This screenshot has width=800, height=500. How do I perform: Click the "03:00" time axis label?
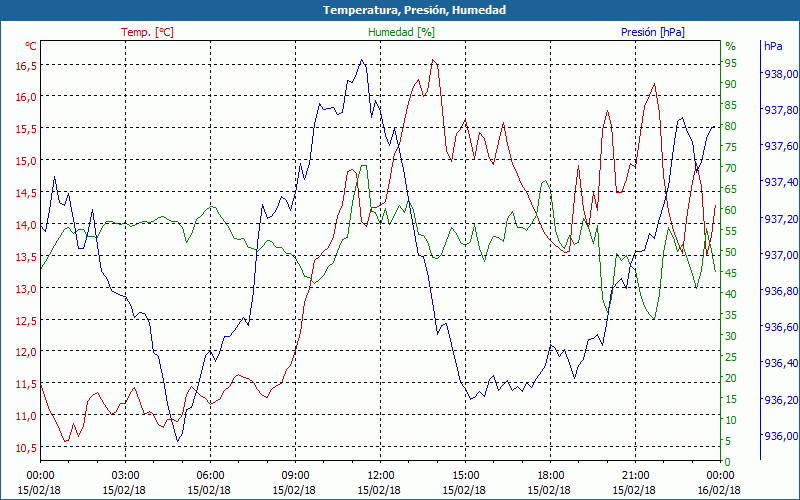tap(126, 476)
